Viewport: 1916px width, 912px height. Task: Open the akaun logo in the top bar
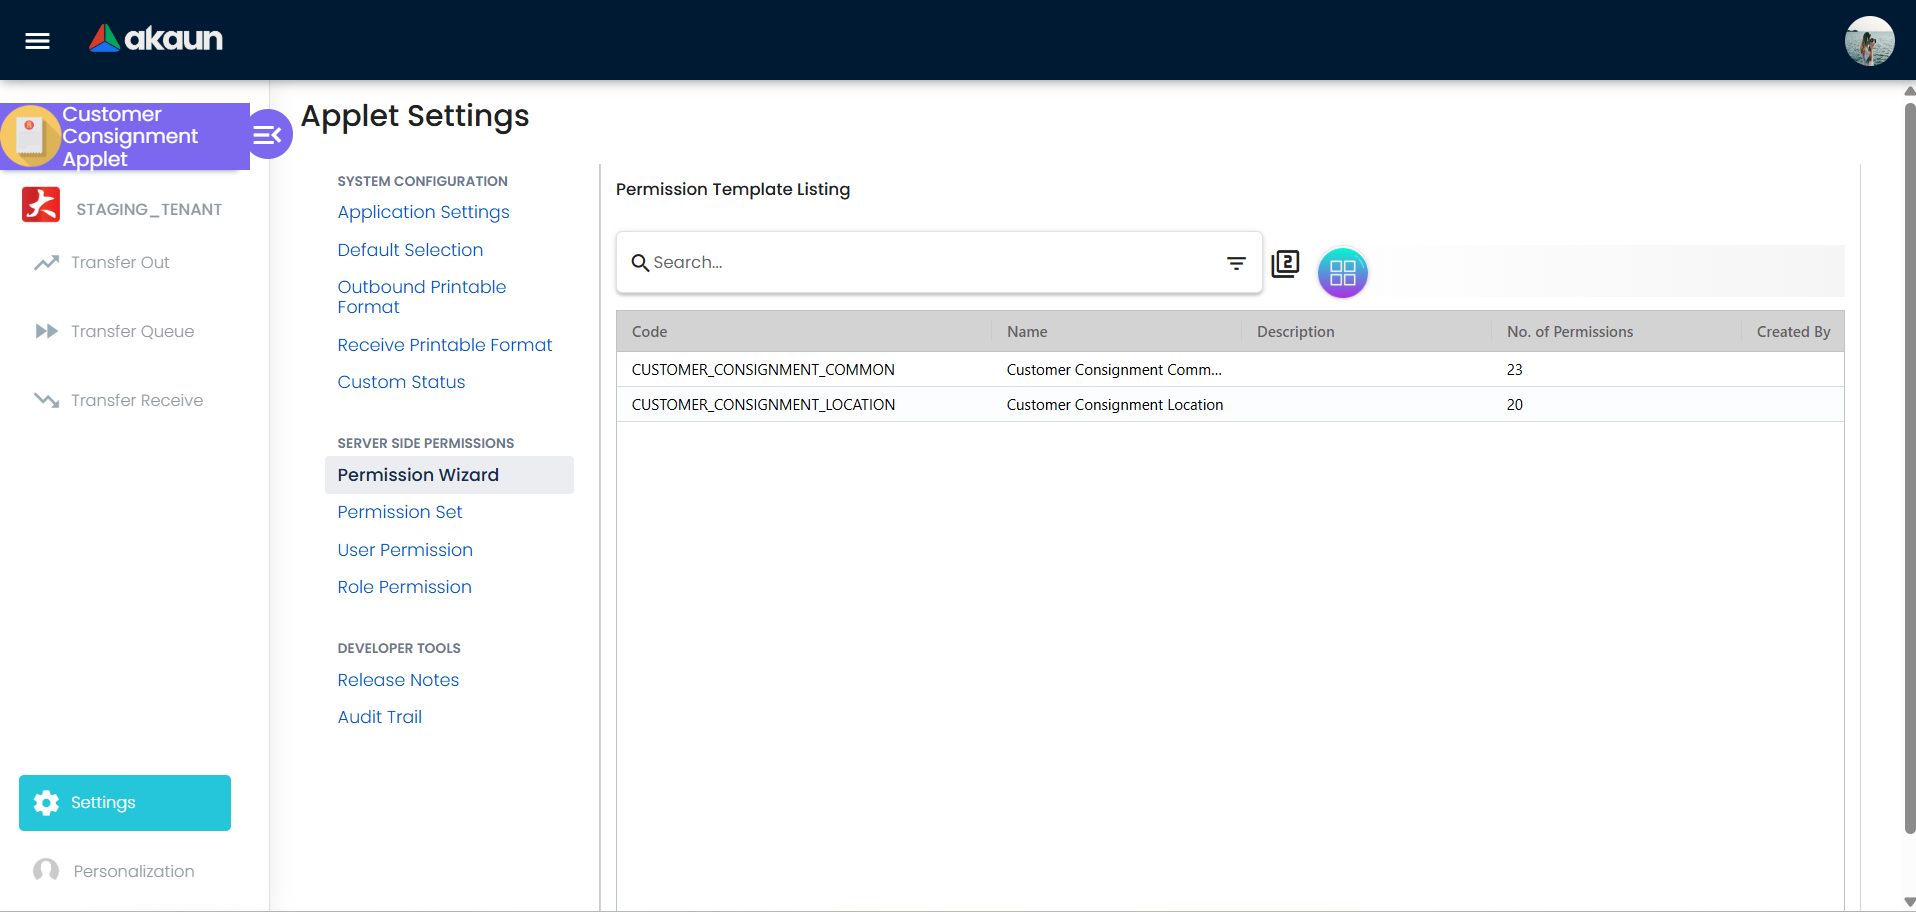click(x=155, y=39)
